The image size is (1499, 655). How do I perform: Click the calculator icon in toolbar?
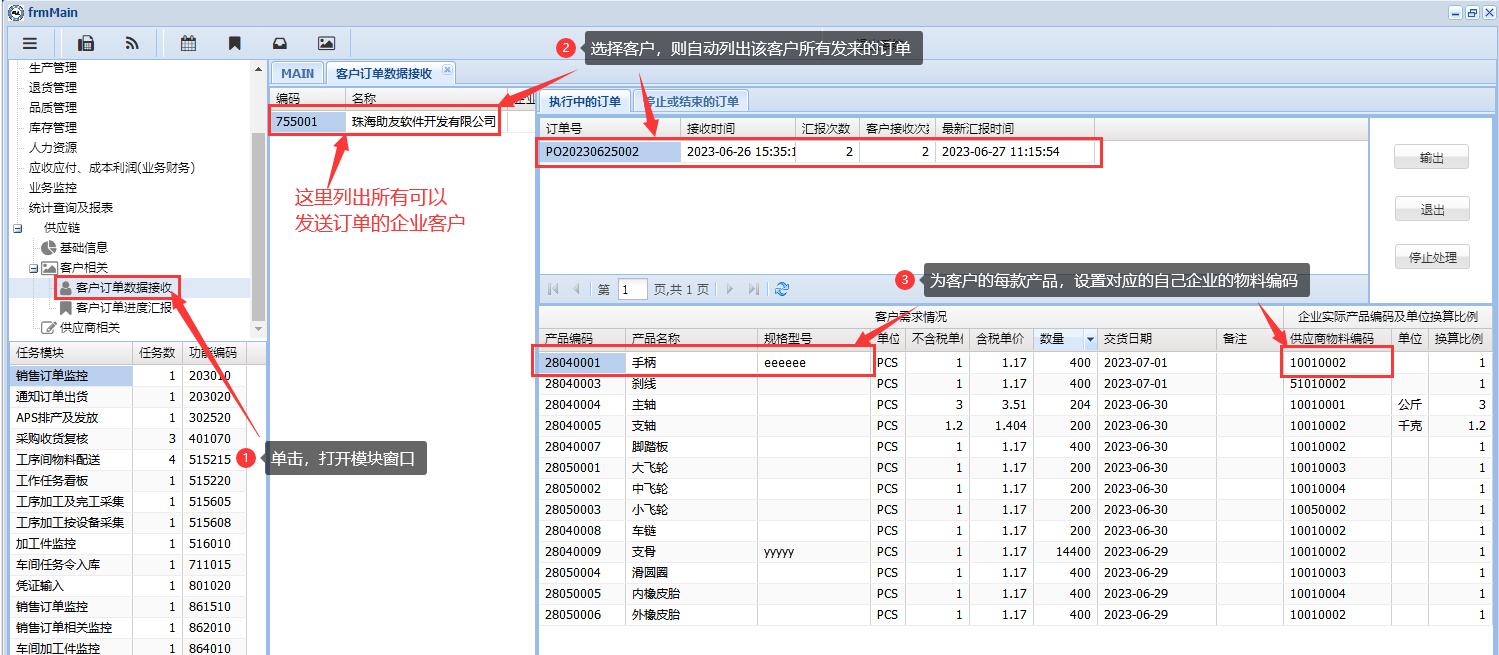[x=86, y=43]
